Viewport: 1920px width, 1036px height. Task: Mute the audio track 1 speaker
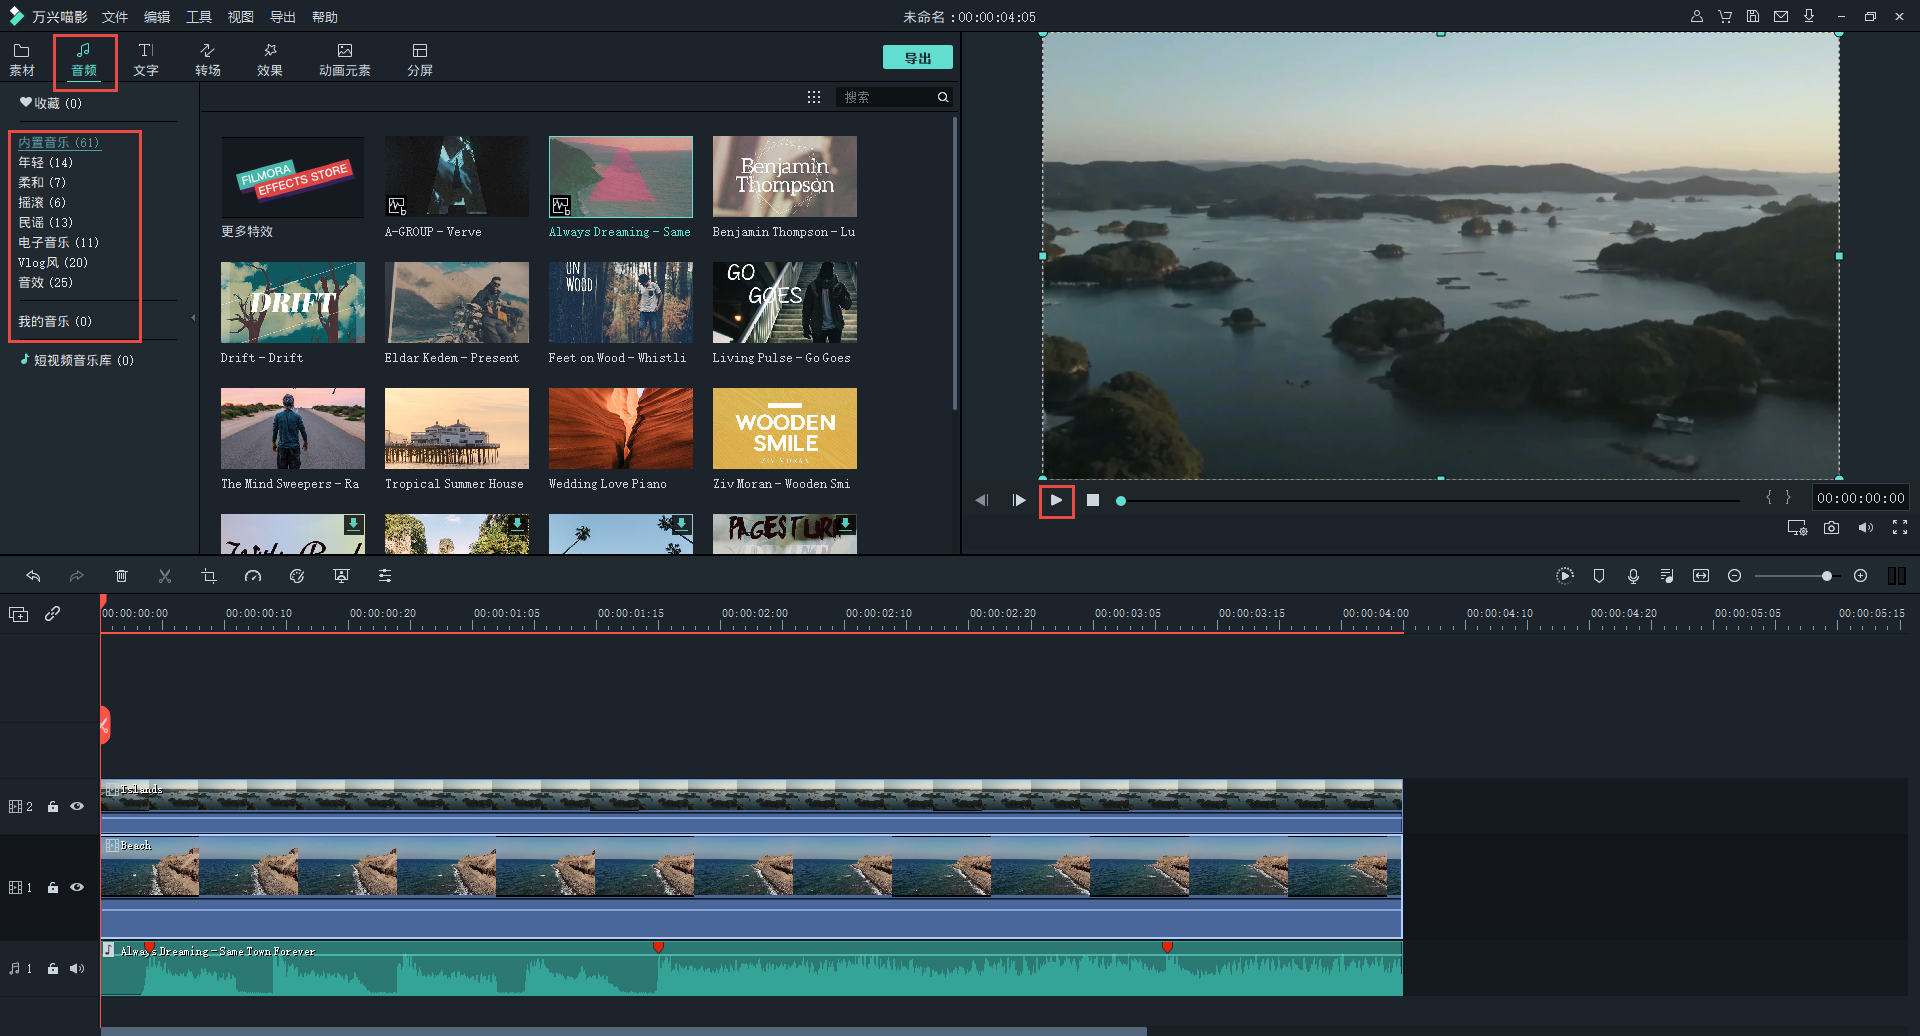(77, 968)
